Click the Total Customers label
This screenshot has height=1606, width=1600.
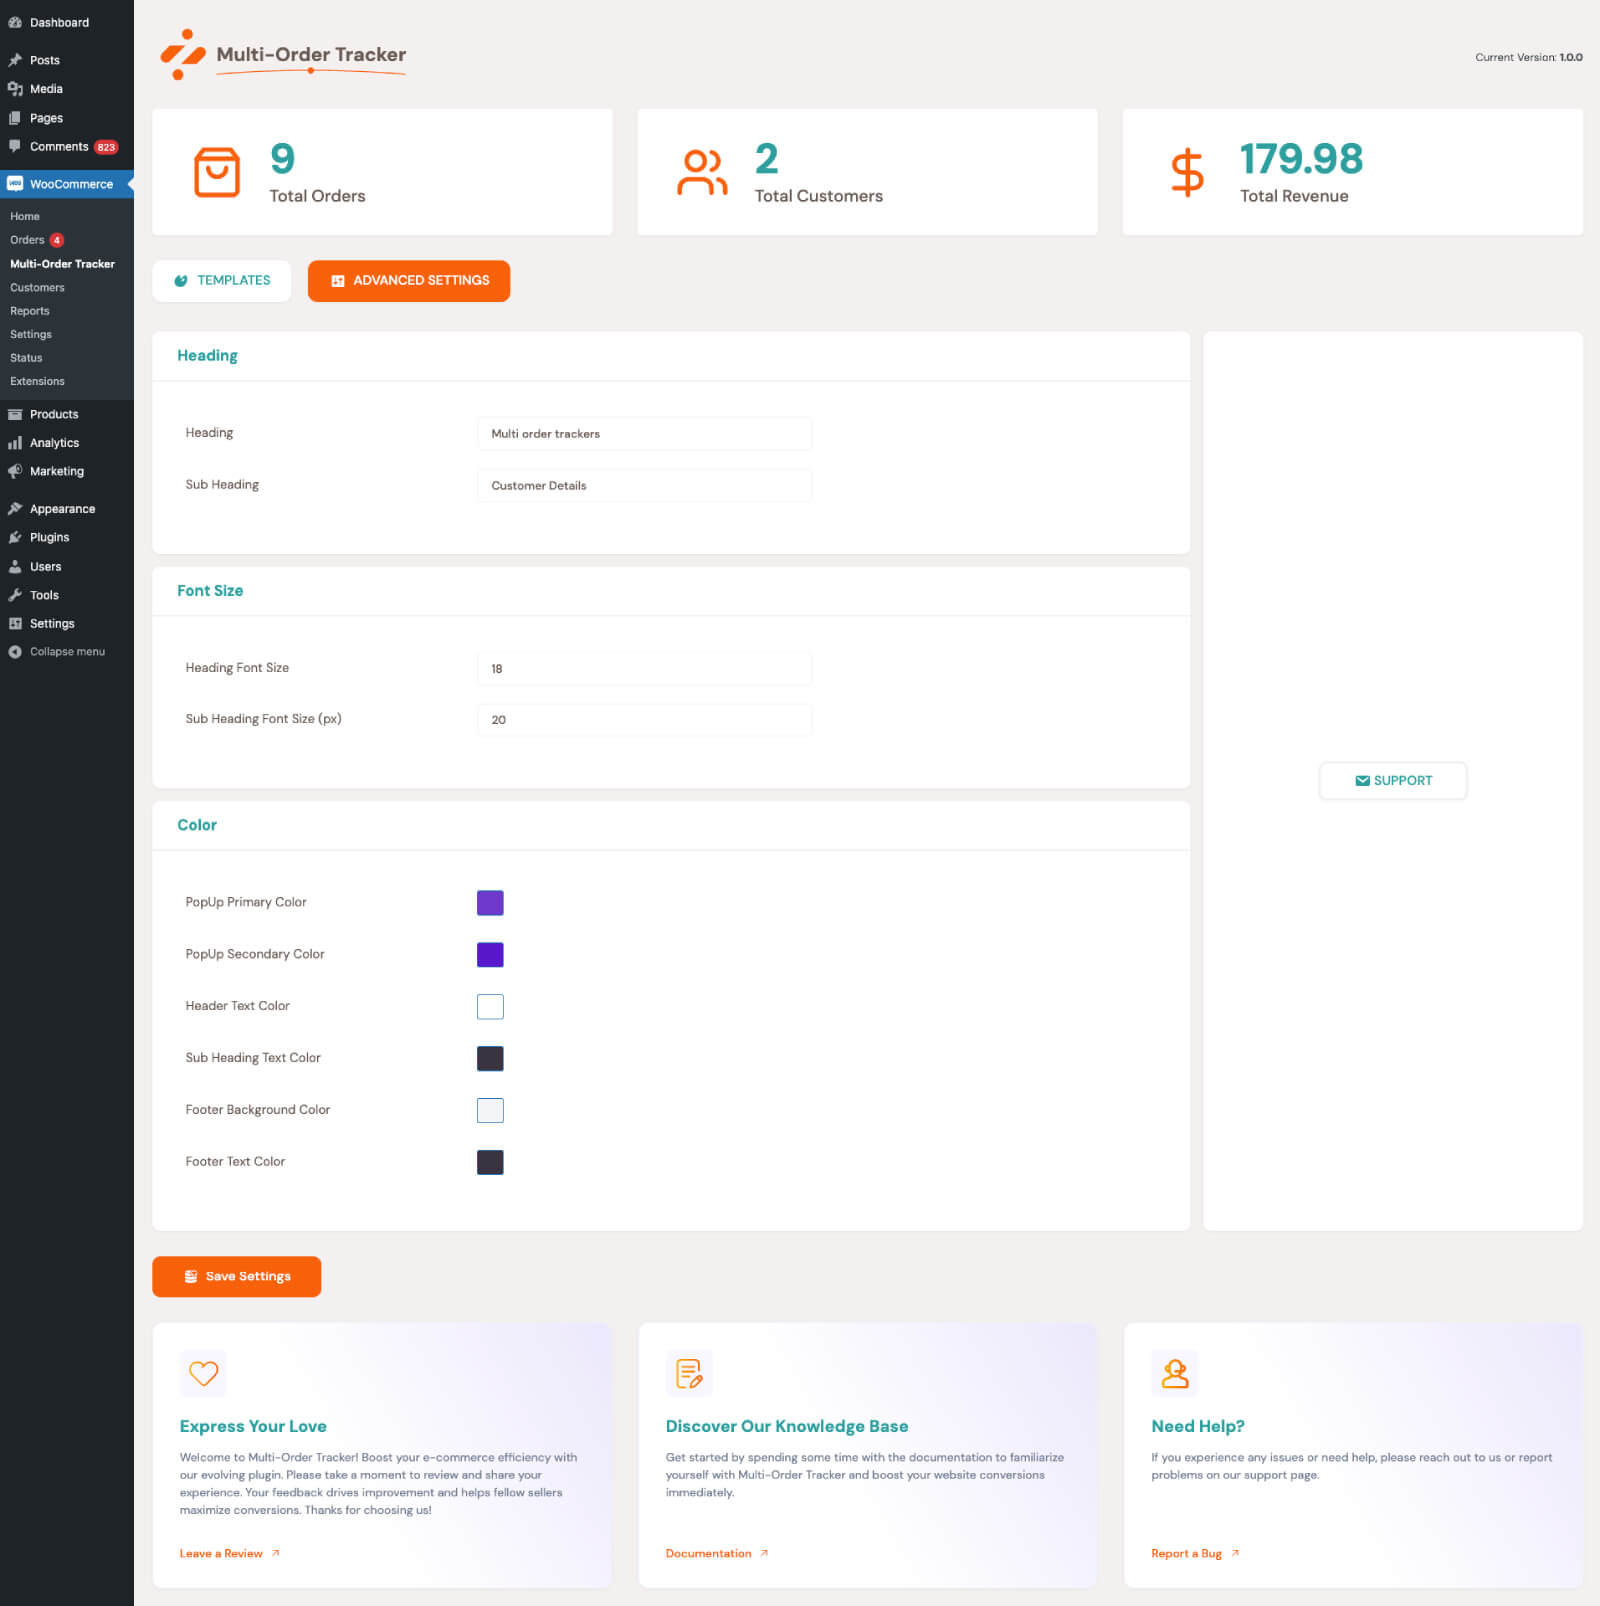819,196
